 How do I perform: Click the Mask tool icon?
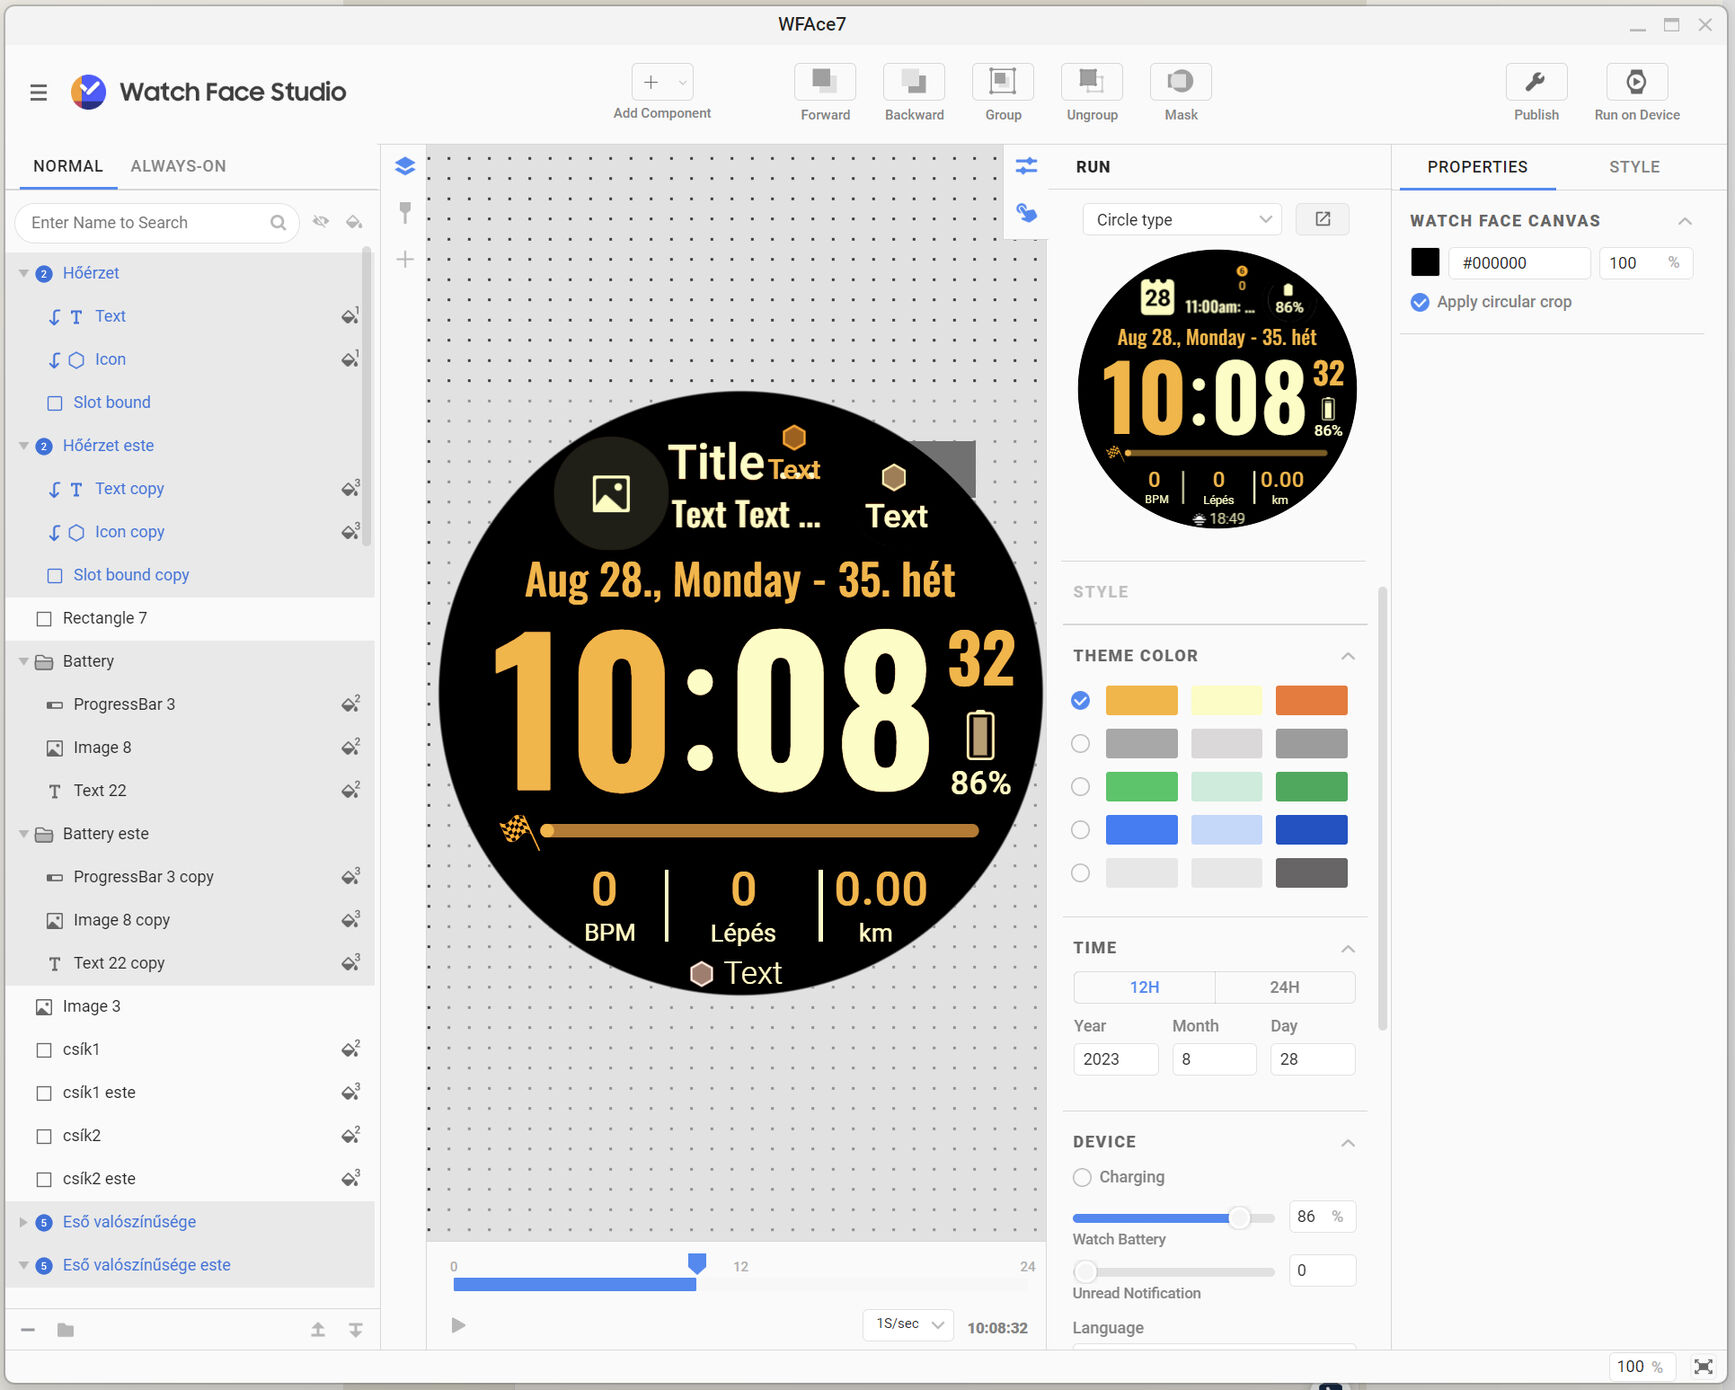[x=1181, y=81]
